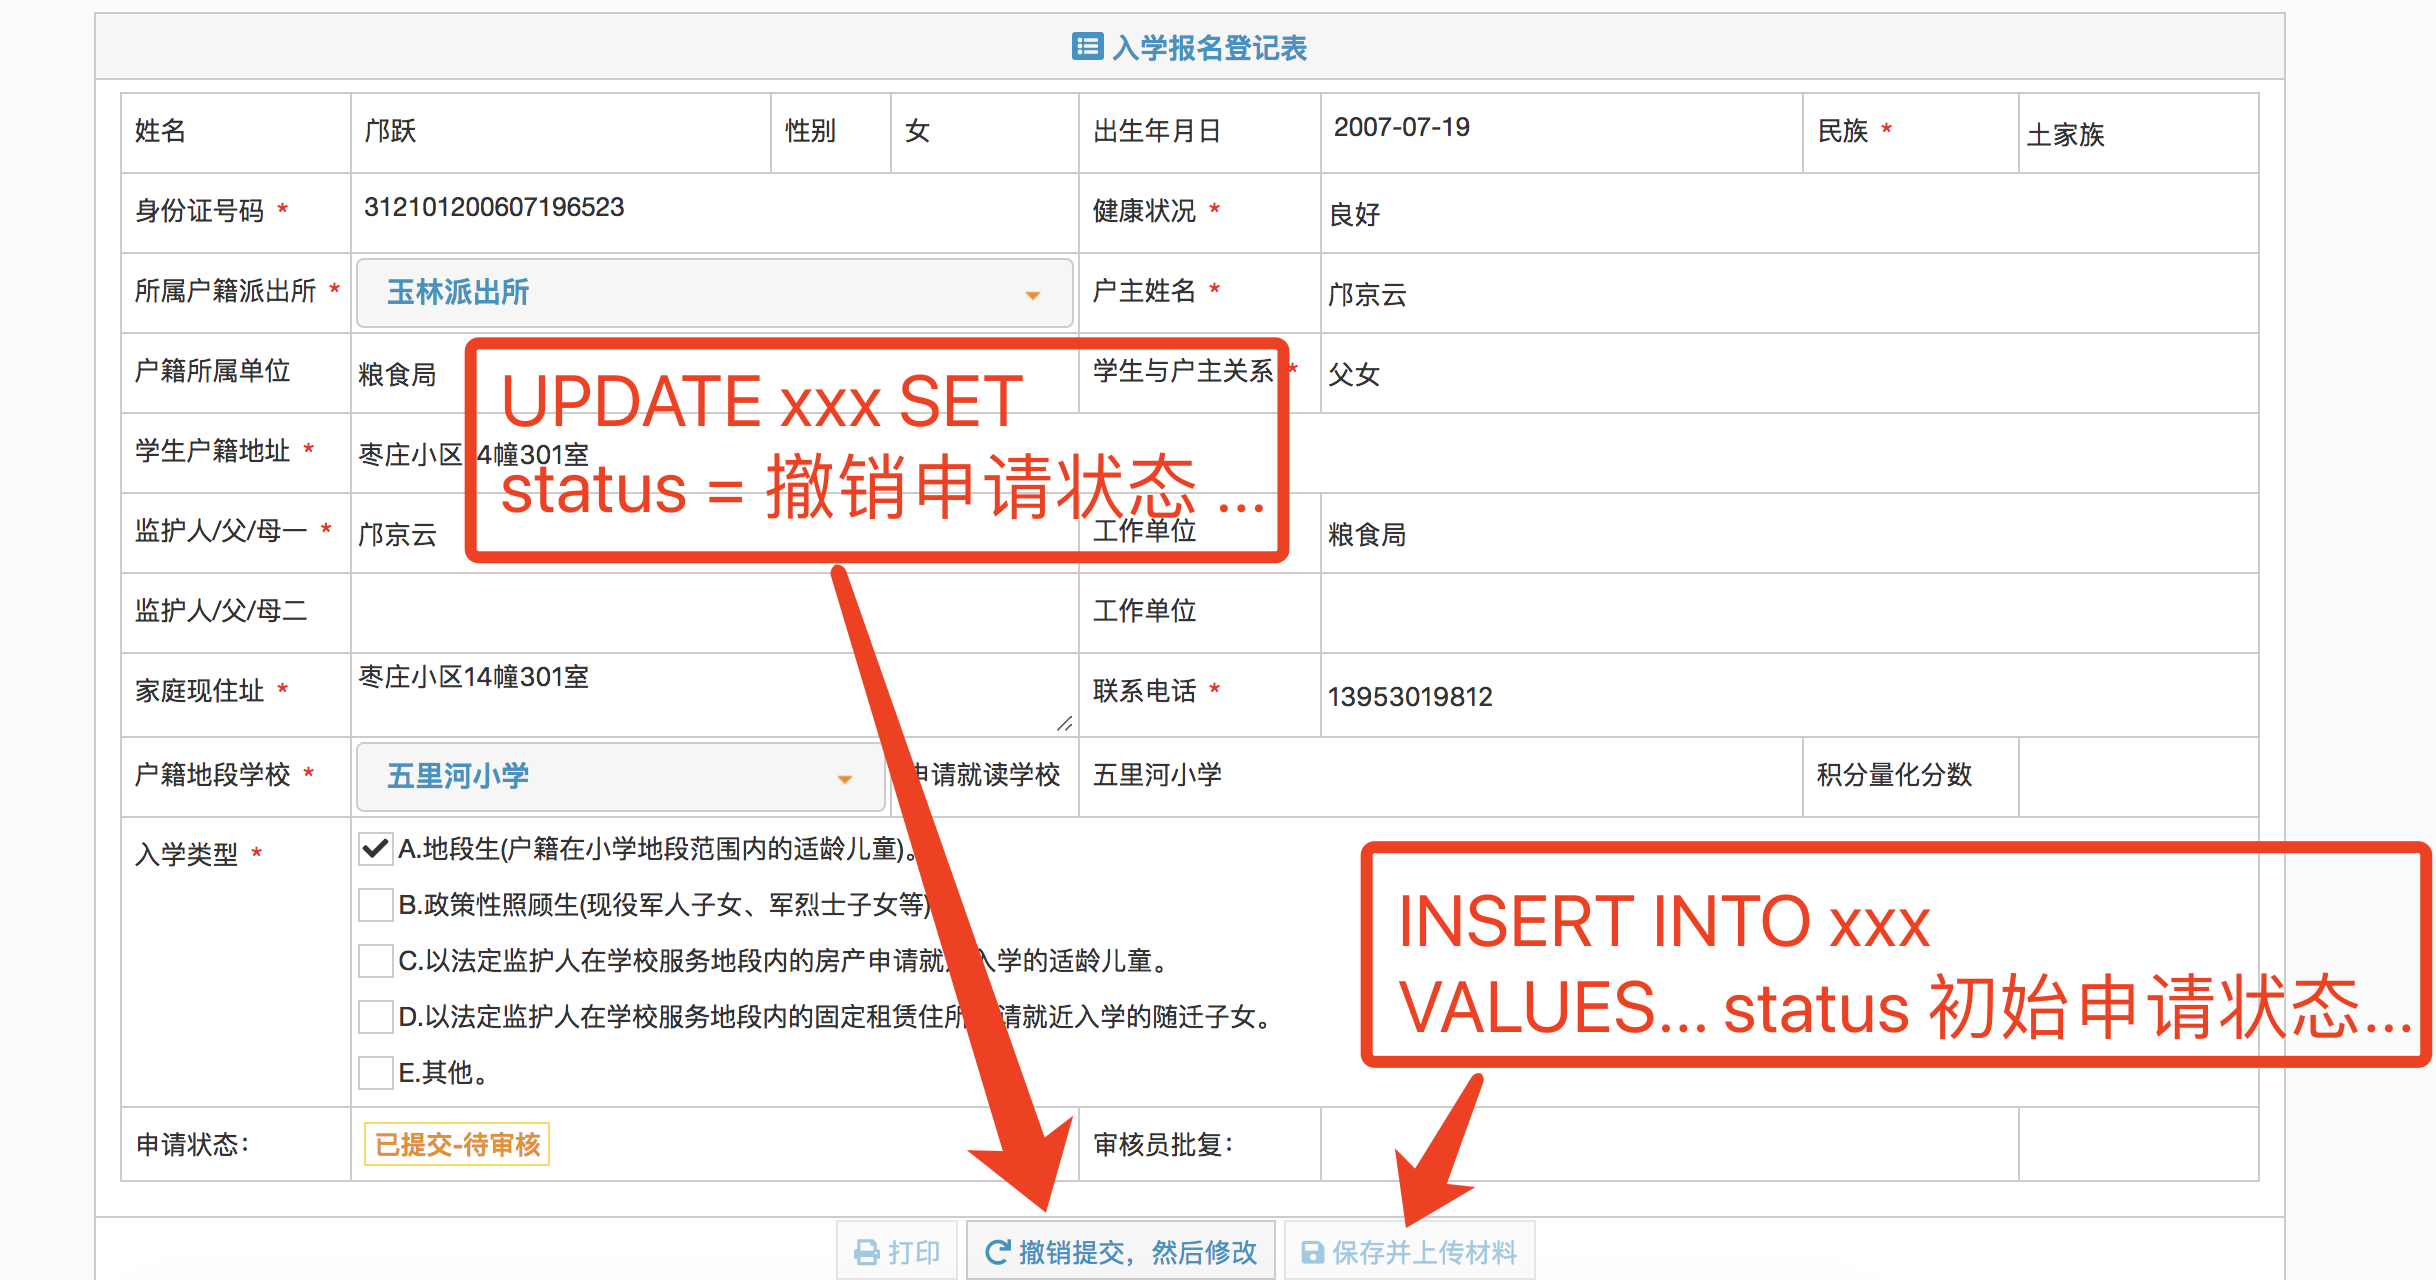The height and width of the screenshot is (1280, 2436).
Task: Check option A 地段生 checkbox
Action: tap(375, 849)
